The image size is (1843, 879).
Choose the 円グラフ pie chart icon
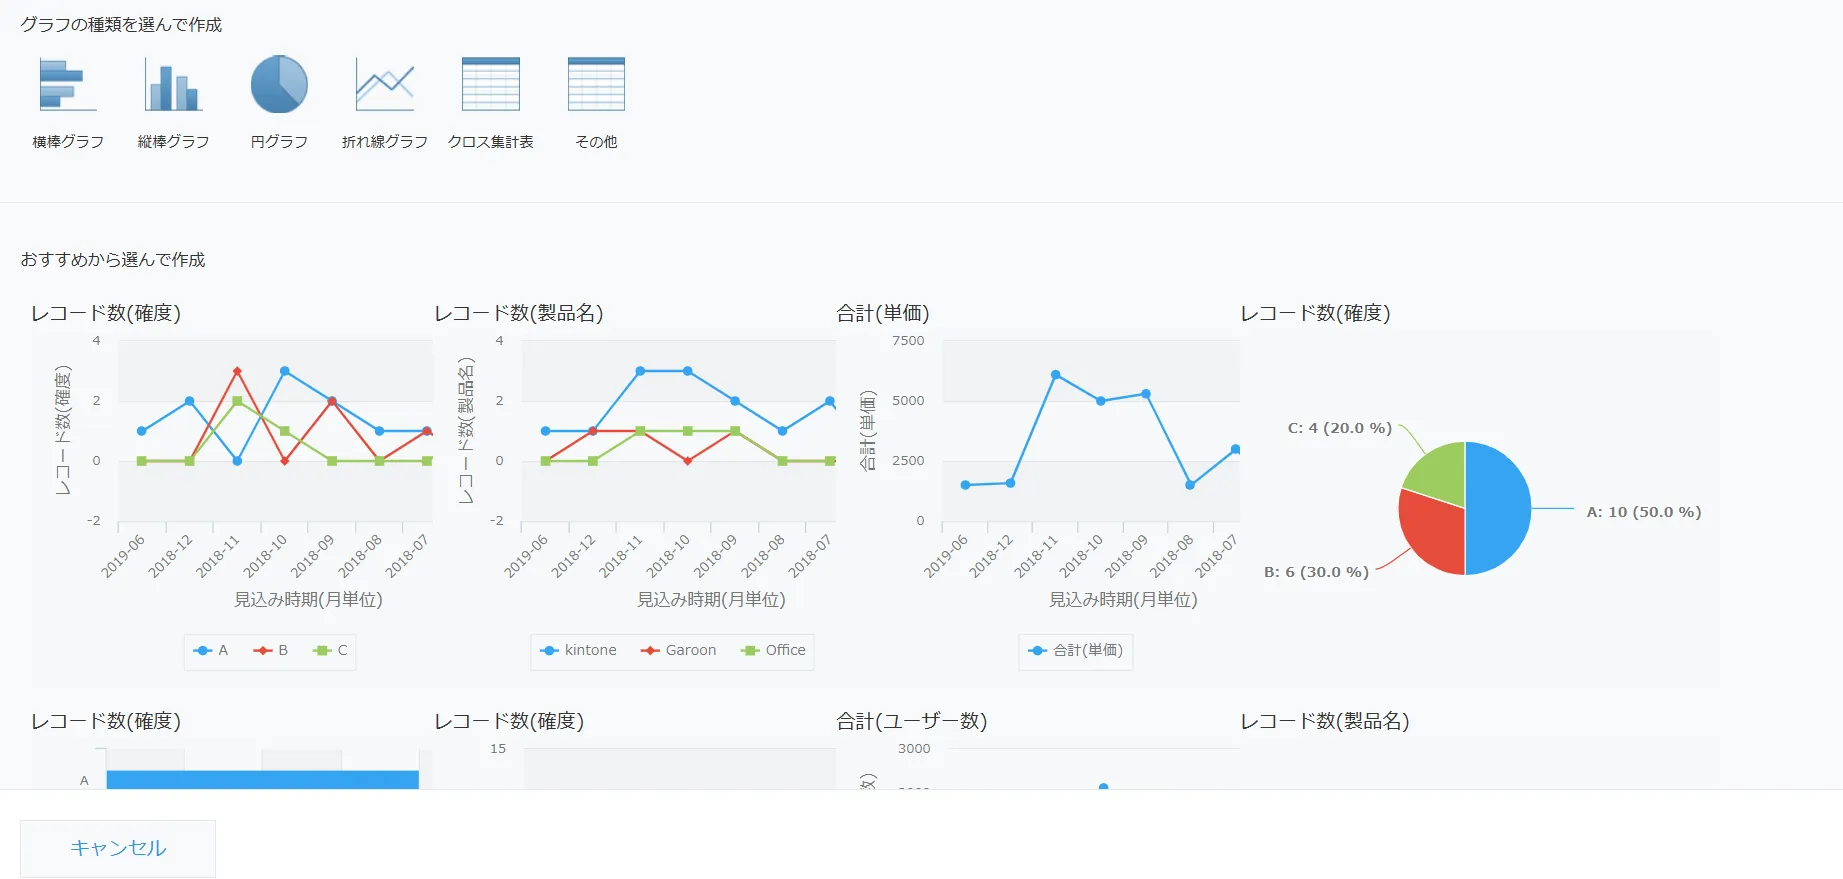pyautogui.click(x=279, y=84)
